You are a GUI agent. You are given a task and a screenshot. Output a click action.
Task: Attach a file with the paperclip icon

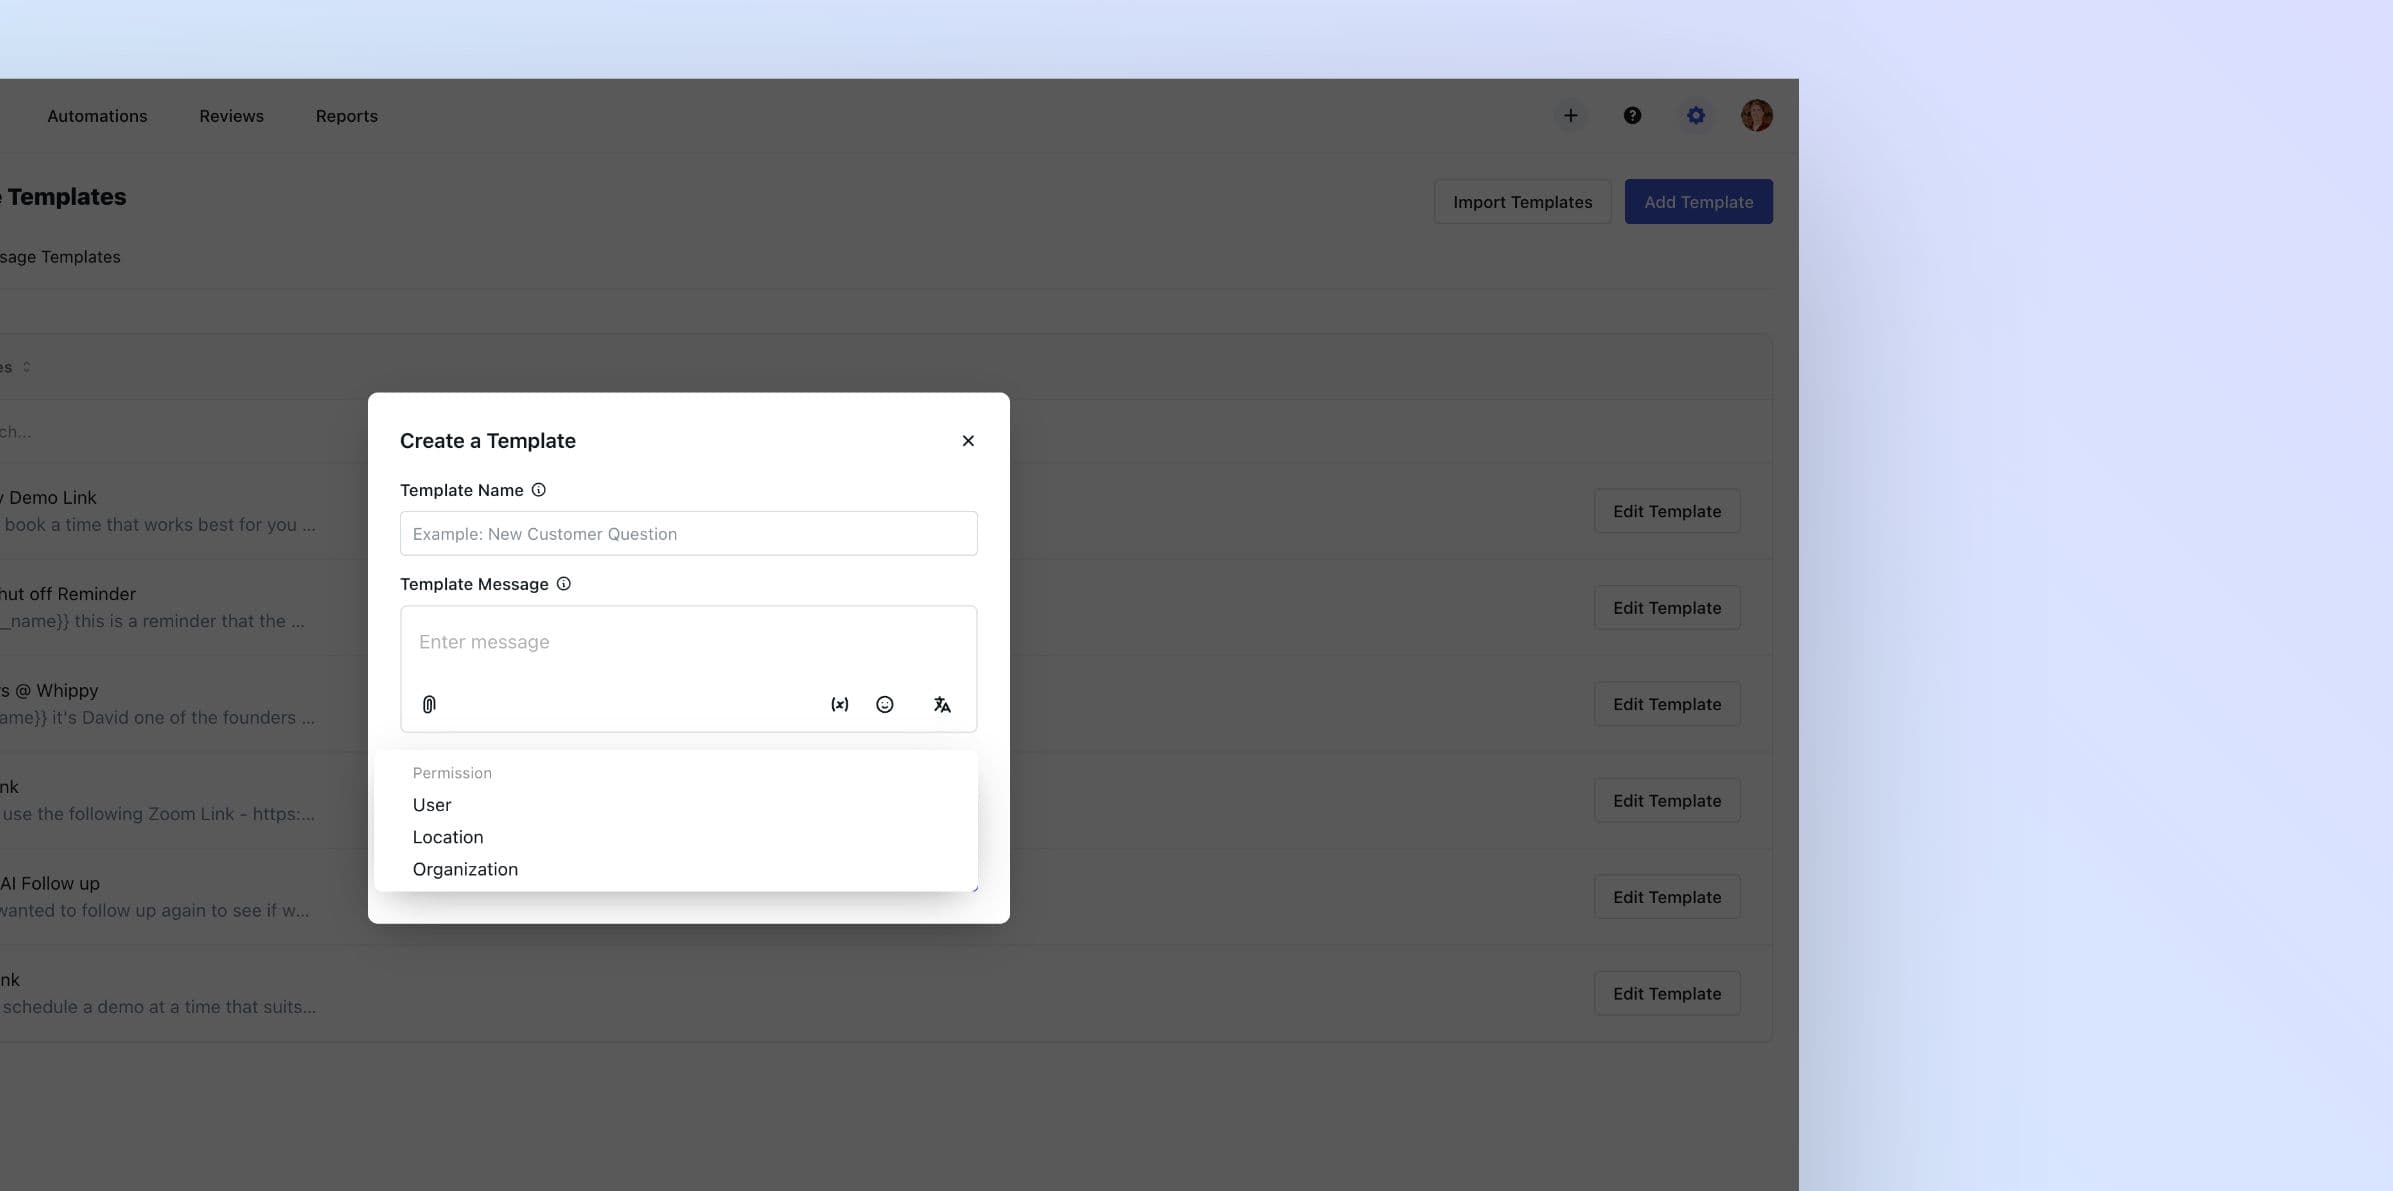(x=429, y=704)
